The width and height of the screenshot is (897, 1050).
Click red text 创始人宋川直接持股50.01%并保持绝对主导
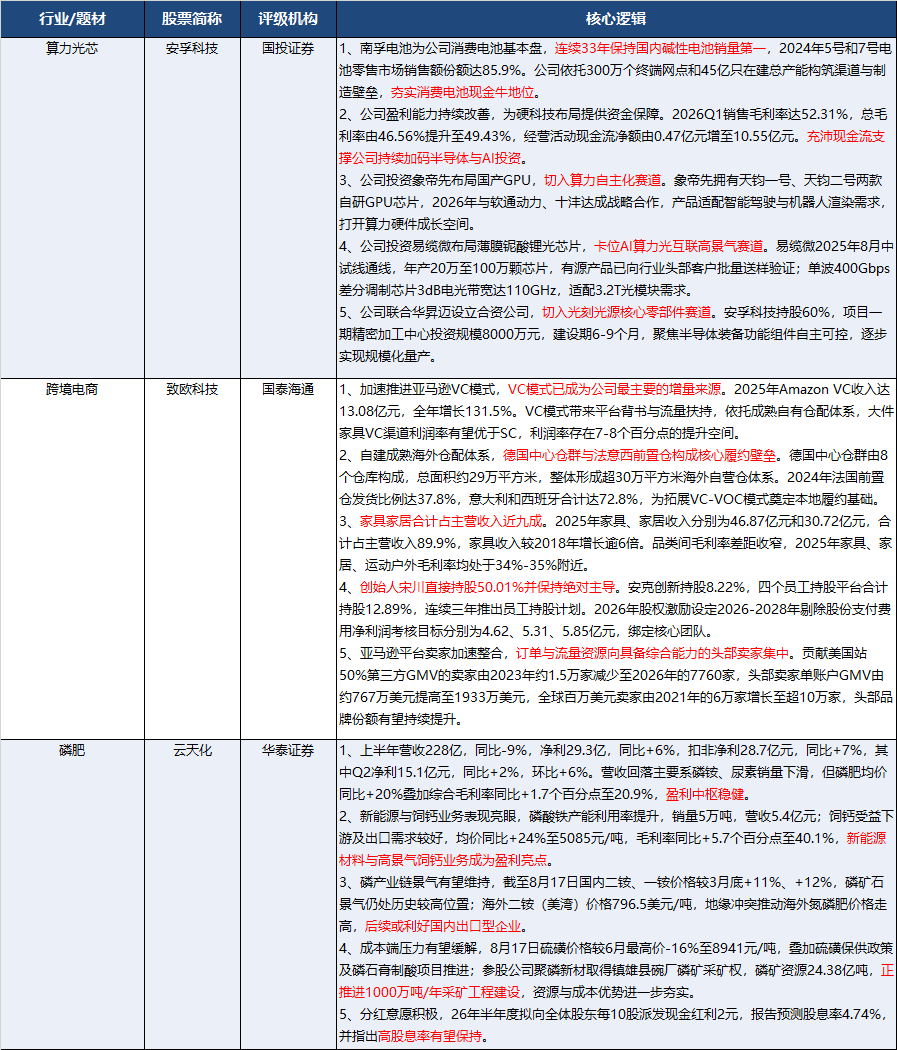tap(487, 587)
